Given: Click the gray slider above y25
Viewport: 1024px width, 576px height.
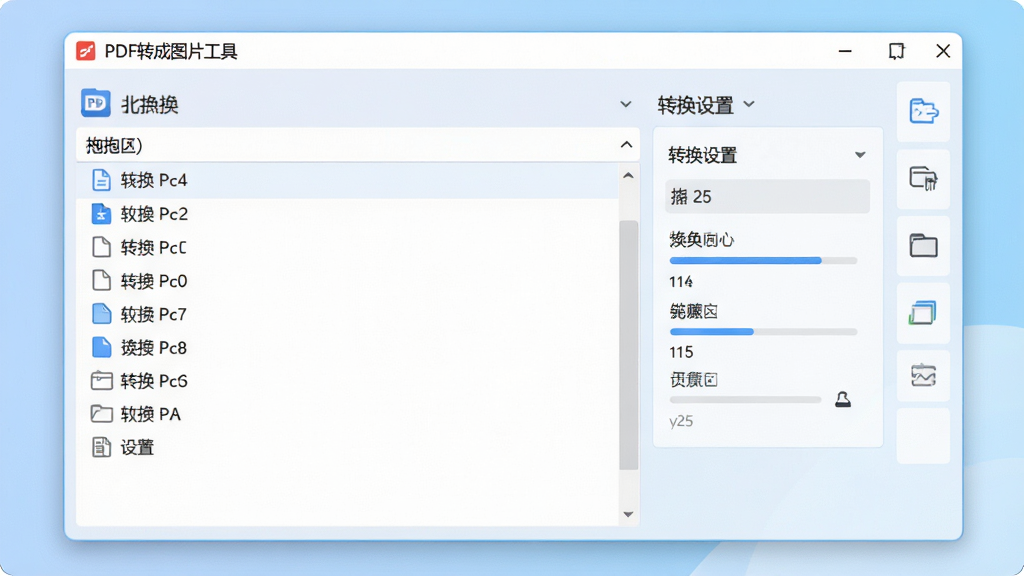Looking at the screenshot, I should (745, 399).
